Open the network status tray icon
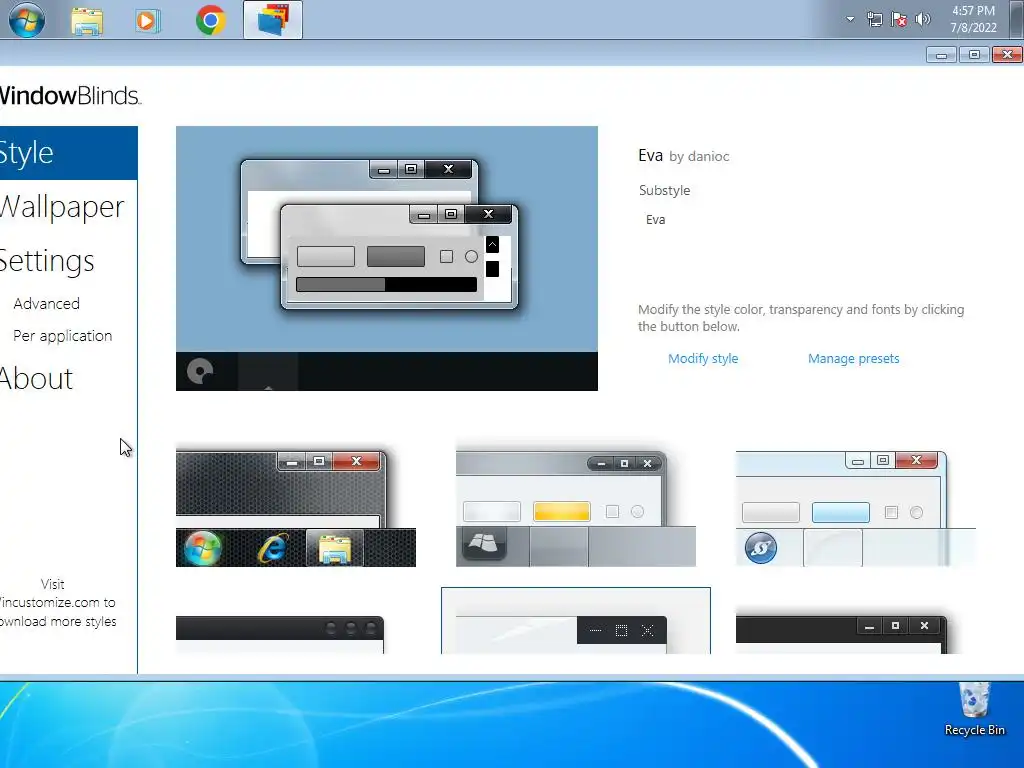Screen dimensions: 1024x768 click(874, 19)
